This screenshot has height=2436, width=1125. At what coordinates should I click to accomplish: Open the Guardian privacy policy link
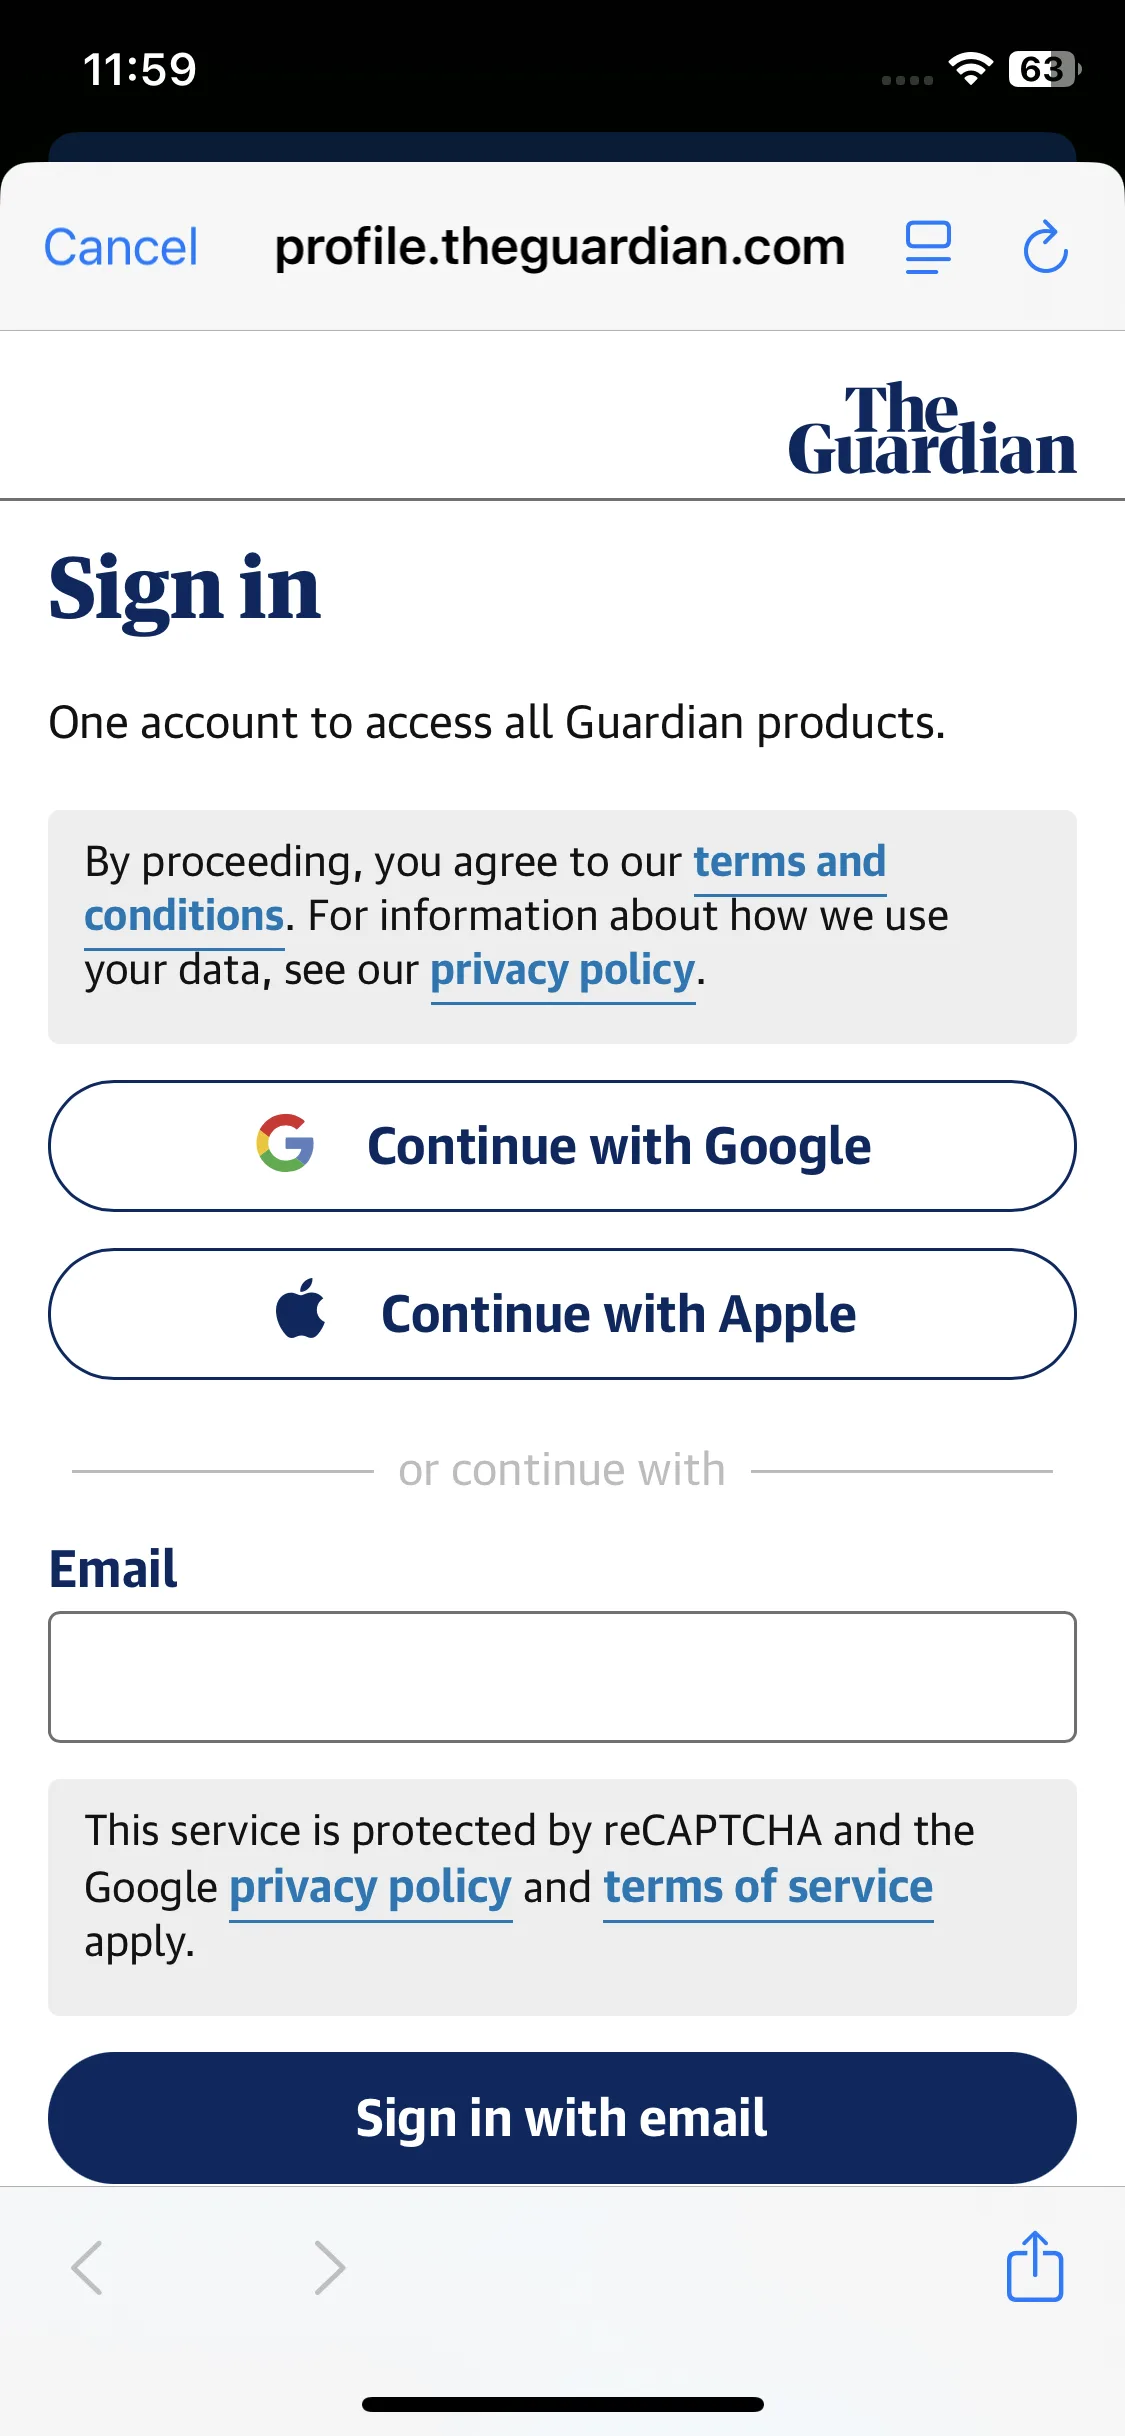[563, 971]
